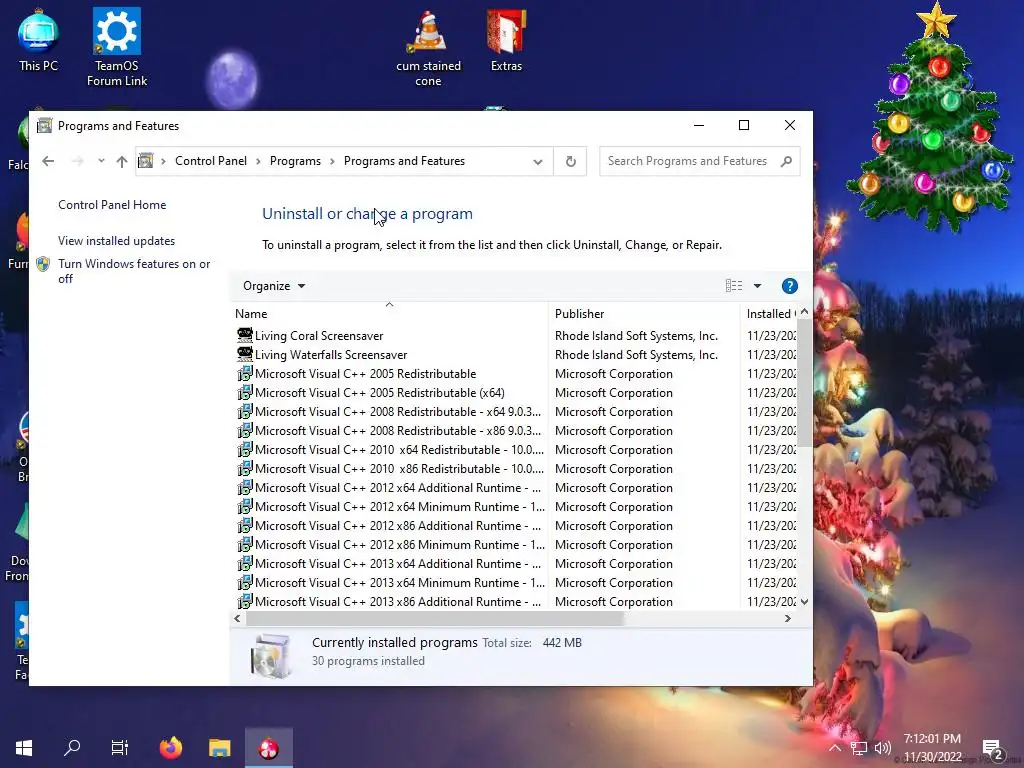1024x768 pixels.
Task: Launch Firefox from the taskbar
Action: pos(171,747)
